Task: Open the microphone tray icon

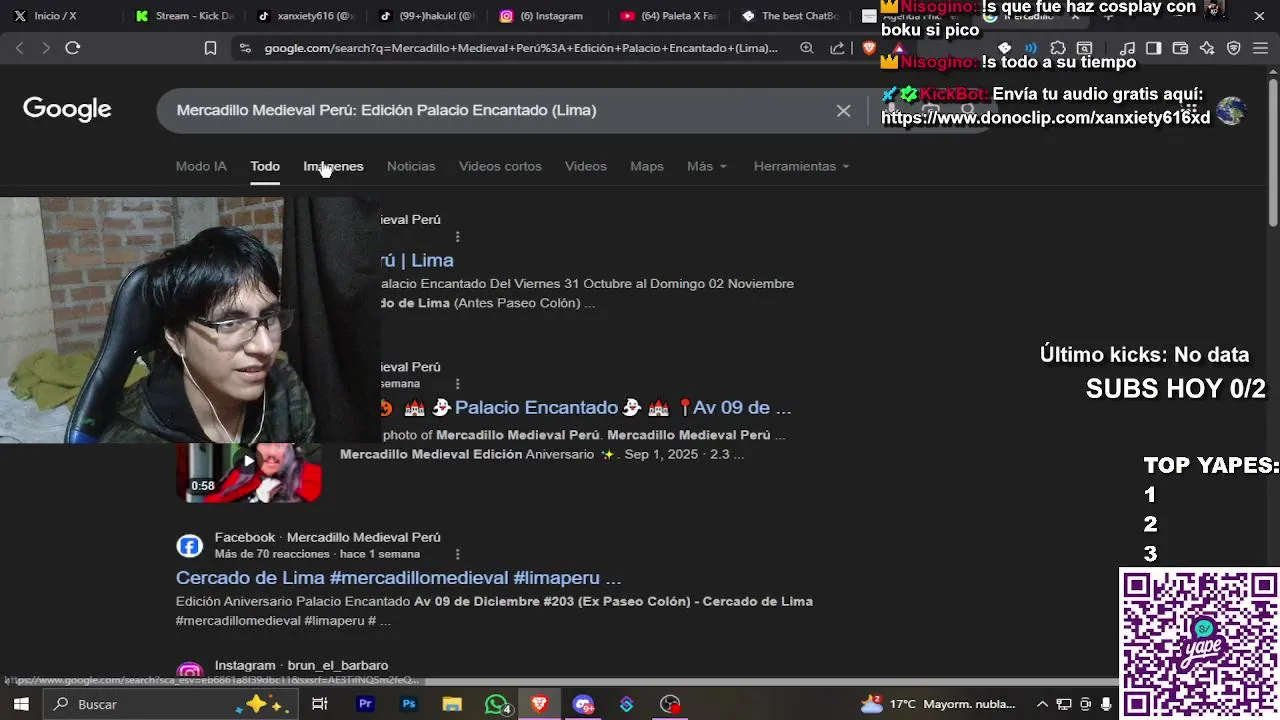Action: point(1106,704)
